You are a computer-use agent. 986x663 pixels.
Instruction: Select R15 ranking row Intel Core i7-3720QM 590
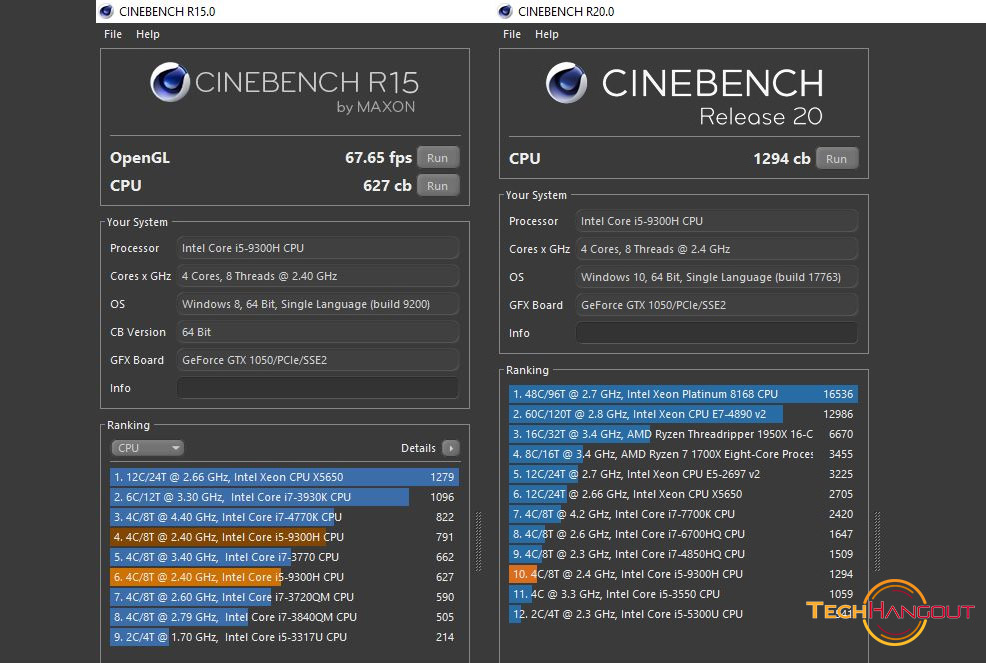coord(284,597)
